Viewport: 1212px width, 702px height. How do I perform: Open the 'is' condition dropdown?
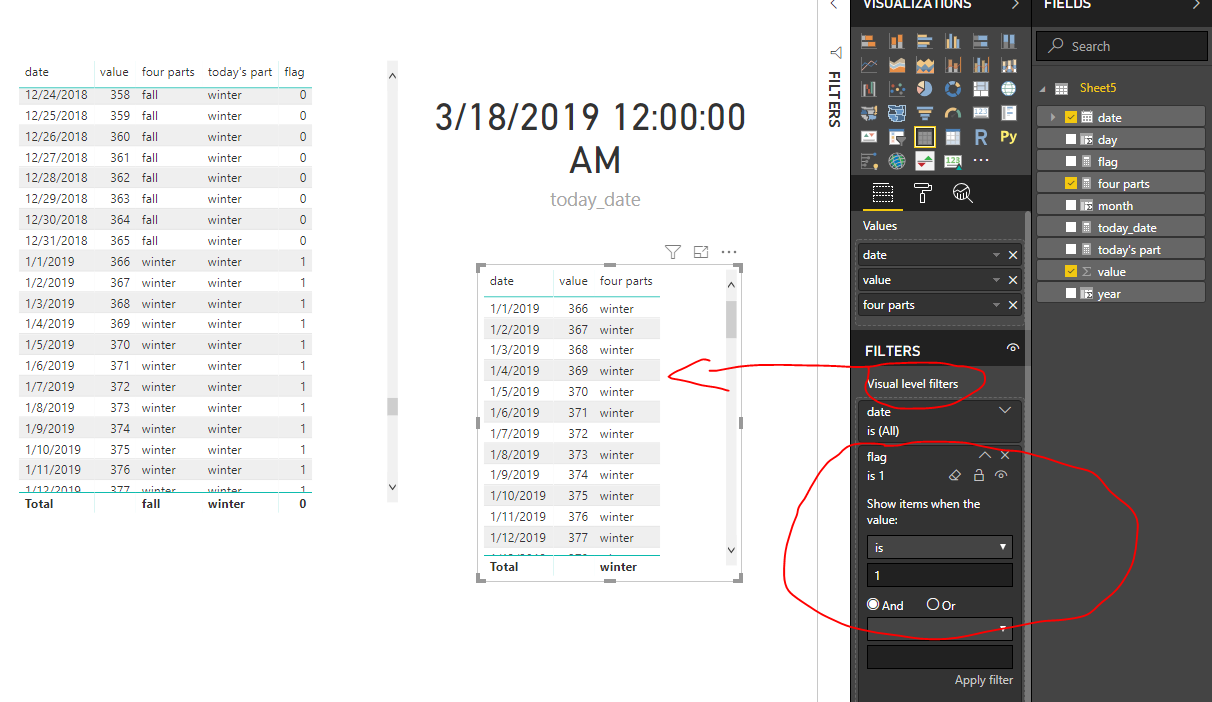click(x=939, y=547)
